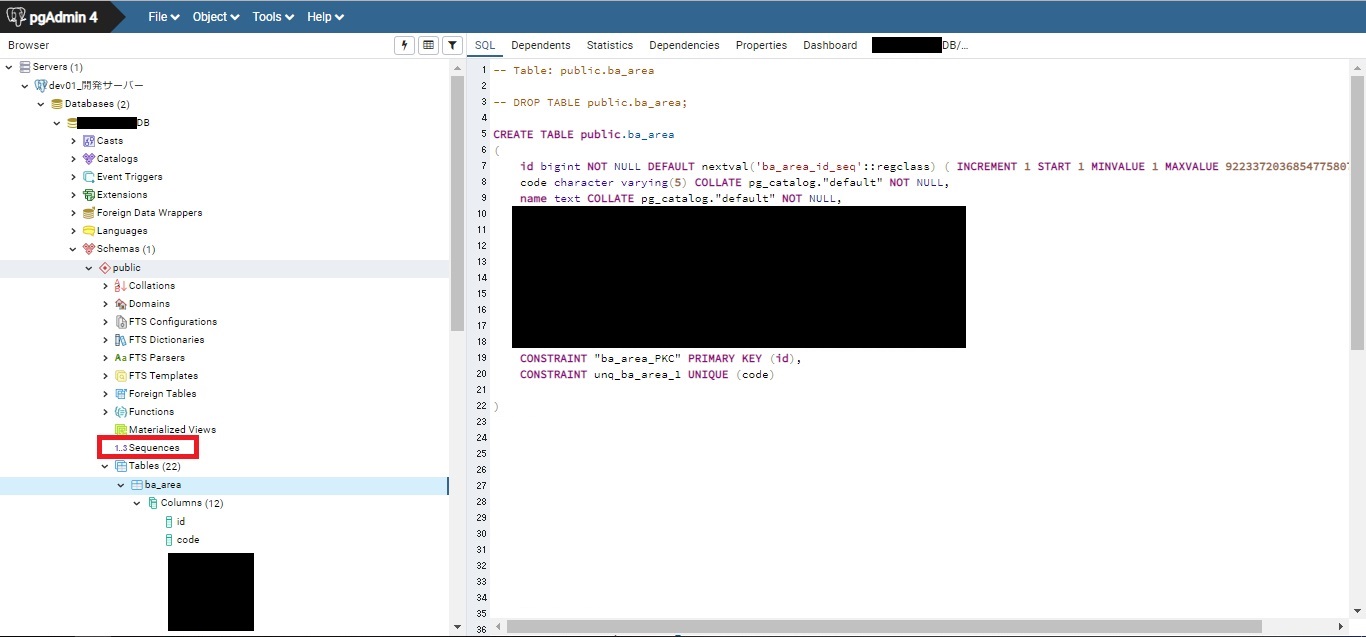
Task: Click the FTS Configurations icon
Action: coord(121,322)
